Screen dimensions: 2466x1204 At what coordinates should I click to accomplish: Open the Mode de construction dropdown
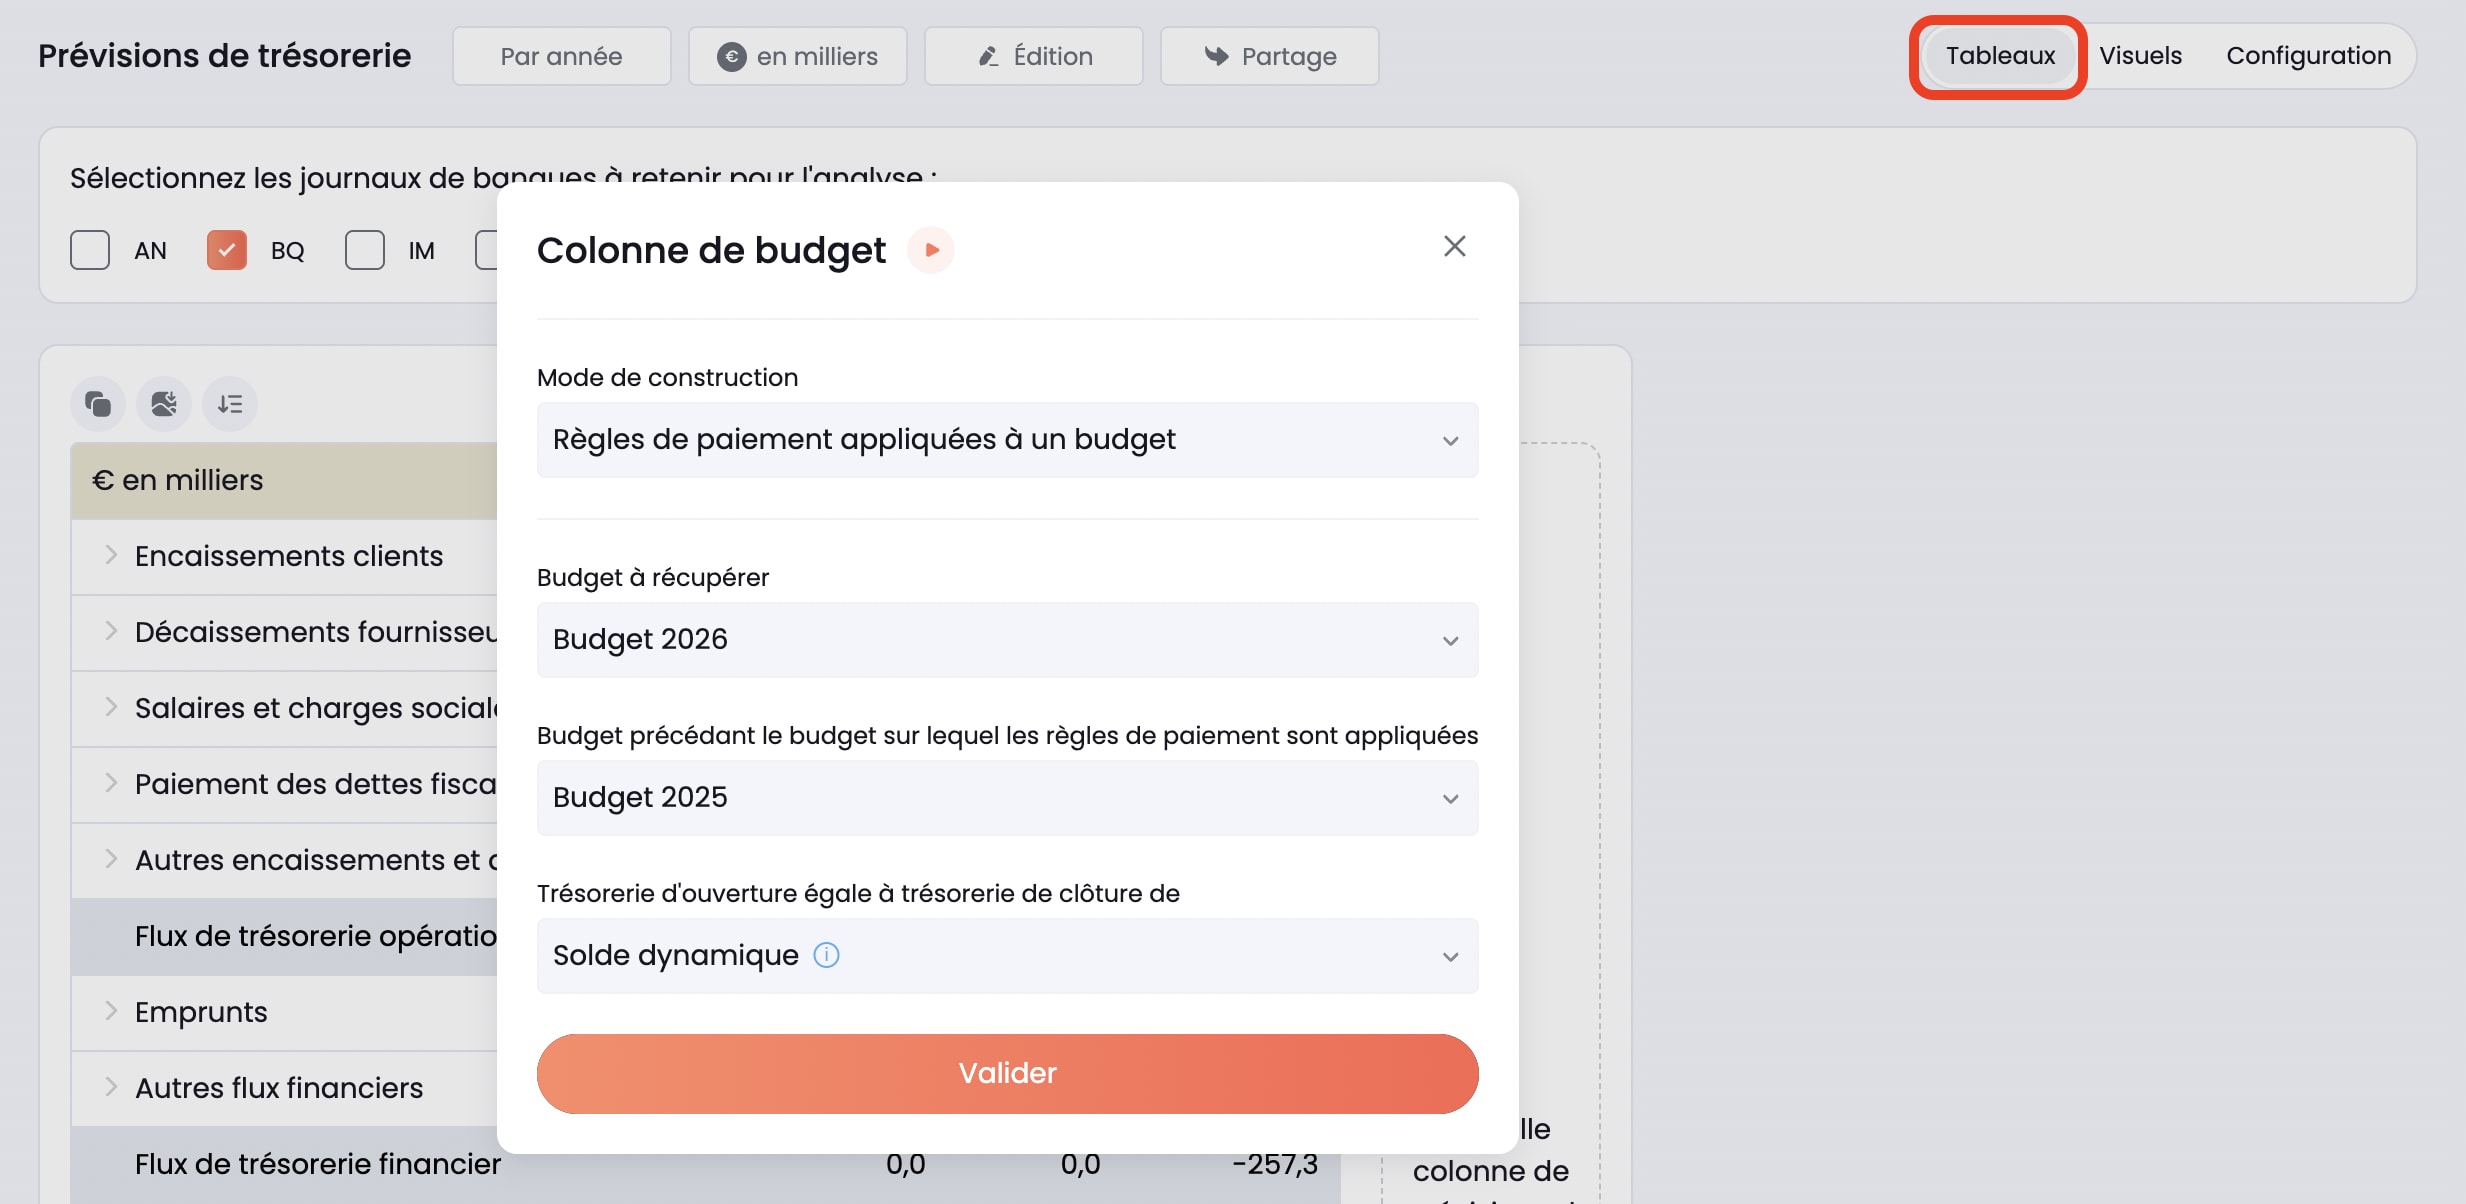click(x=1007, y=440)
